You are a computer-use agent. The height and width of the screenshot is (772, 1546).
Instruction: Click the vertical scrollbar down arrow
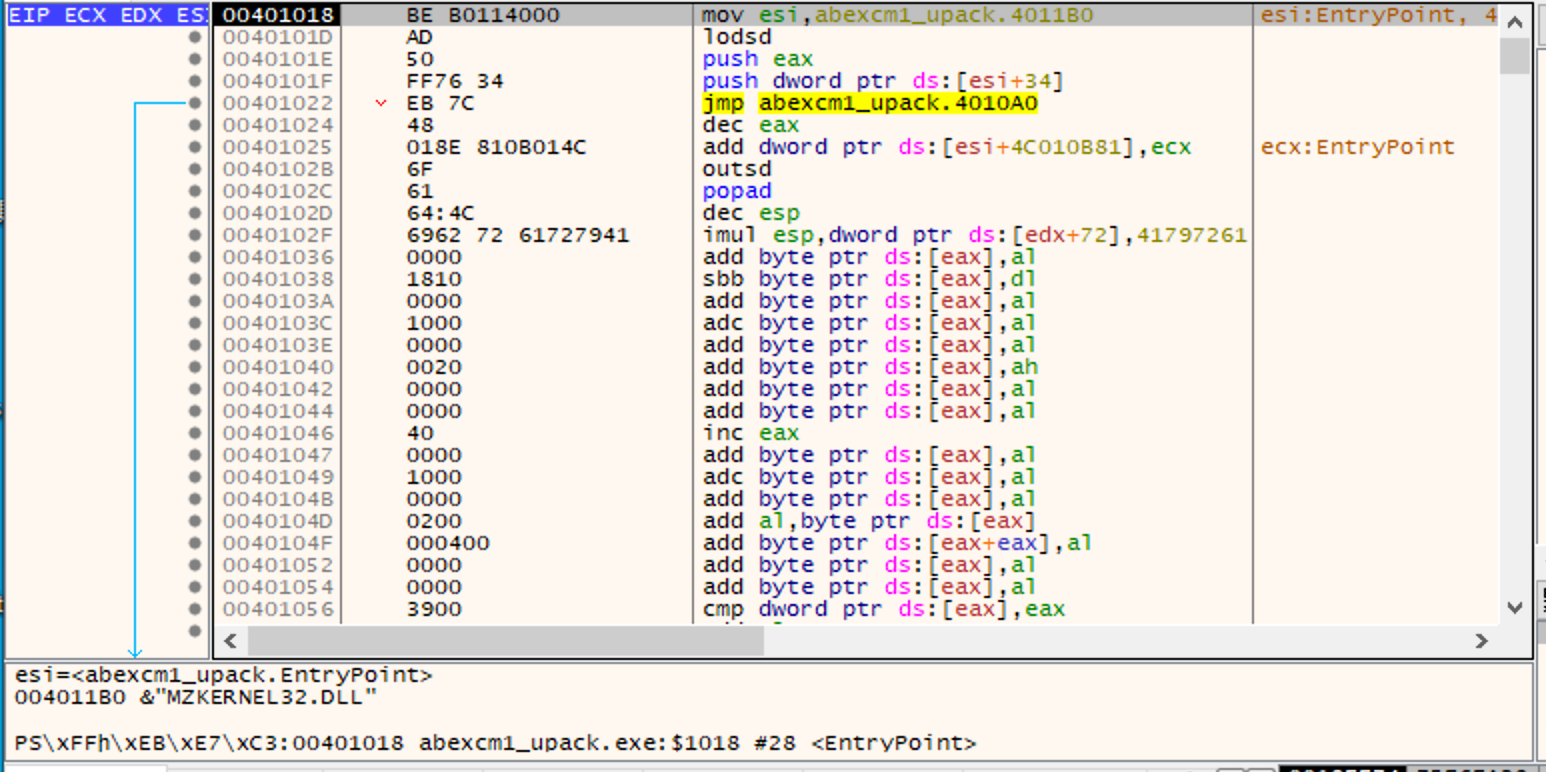(x=1515, y=607)
